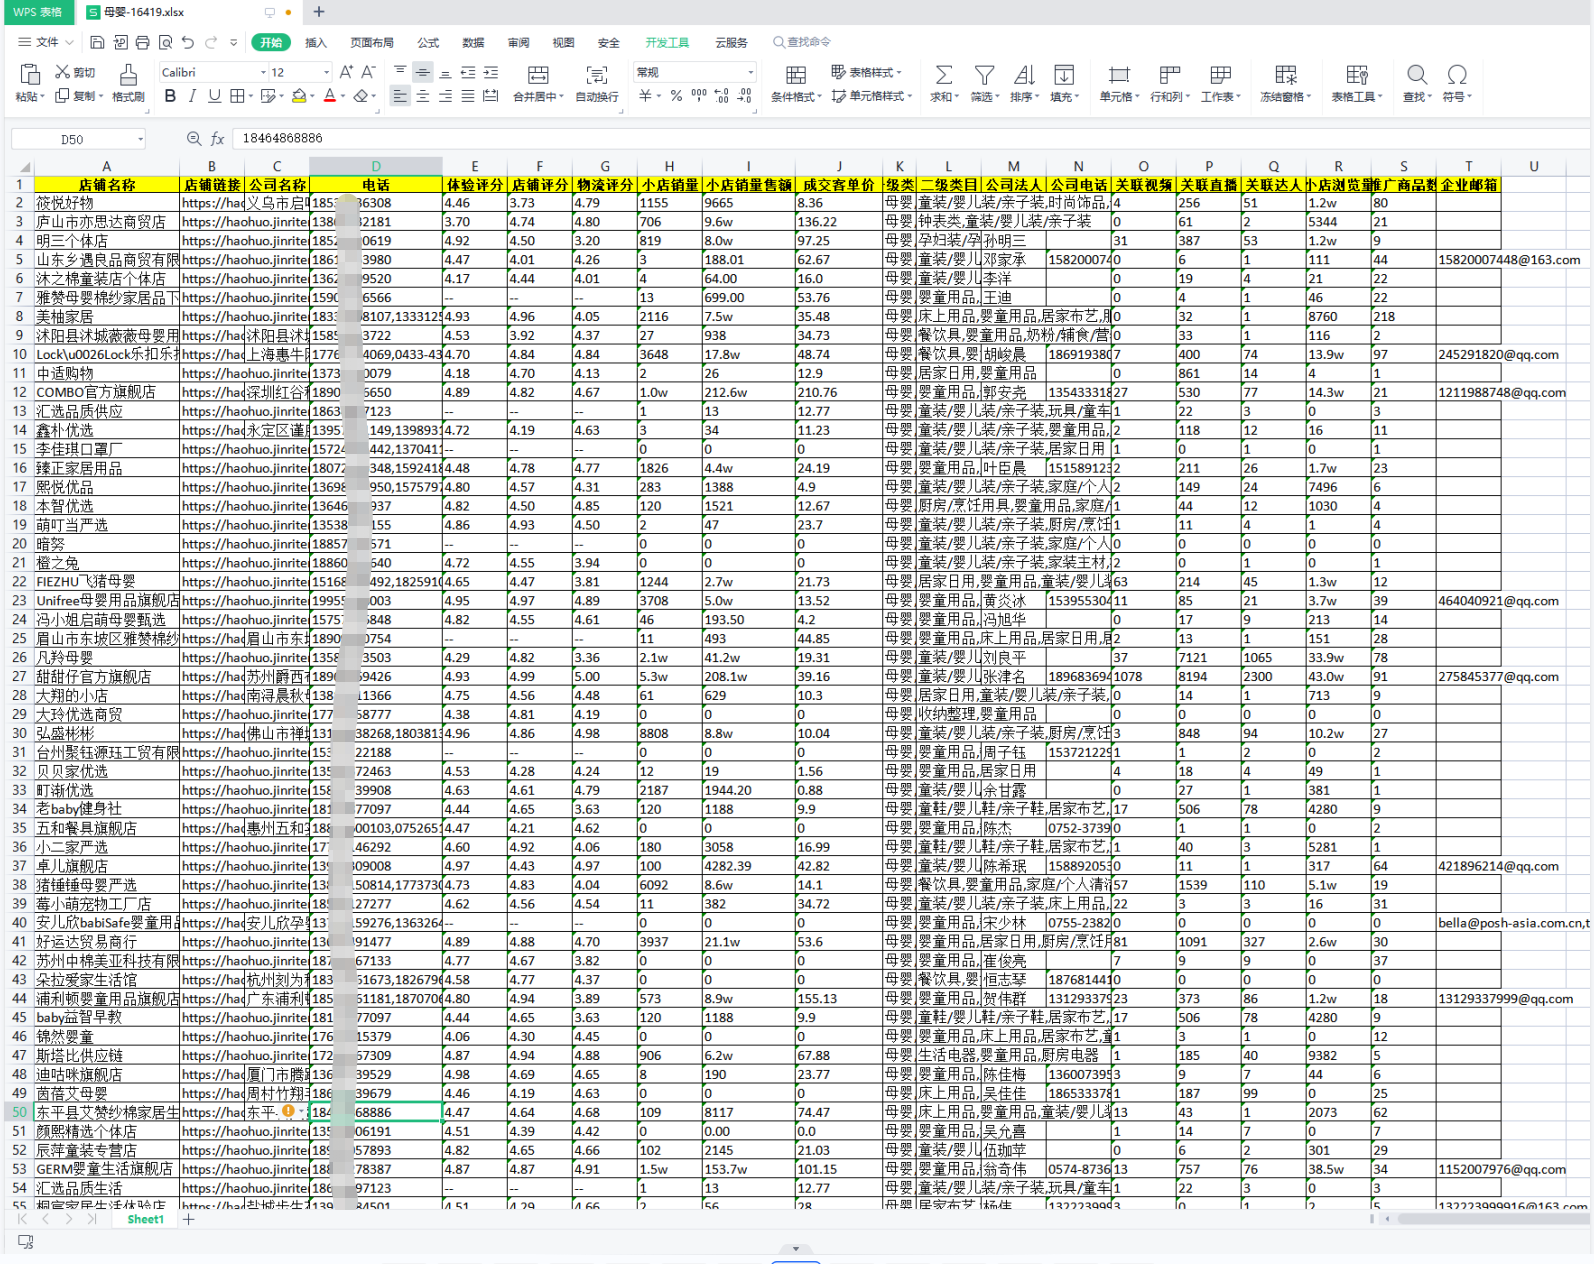
Task: Click the Freeze Panes (冻结窗格) icon
Action: (x=1285, y=76)
